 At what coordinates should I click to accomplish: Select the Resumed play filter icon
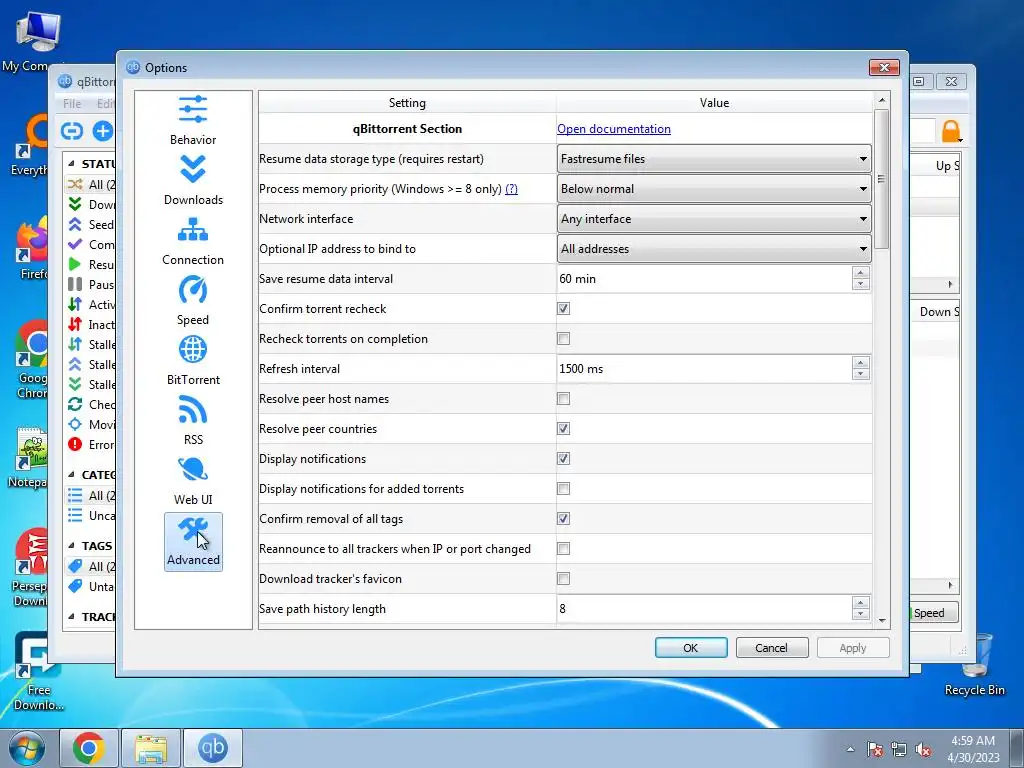(75, 264)
